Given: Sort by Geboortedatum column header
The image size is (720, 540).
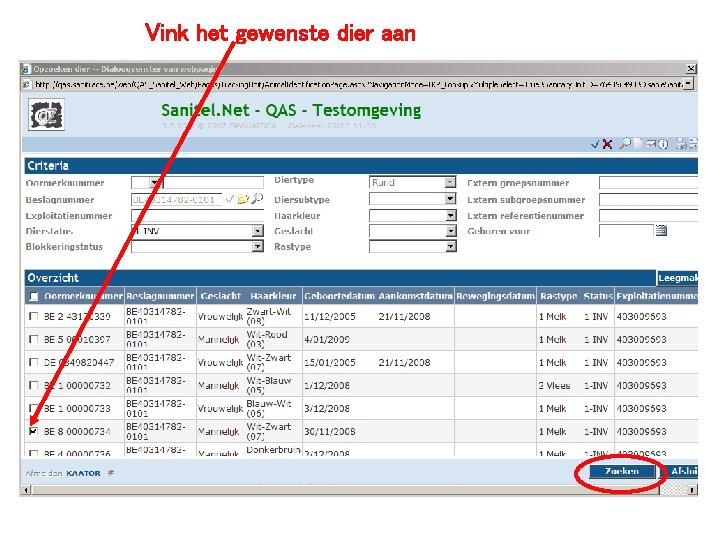Looking at the screenshot, I should point(340,296).
